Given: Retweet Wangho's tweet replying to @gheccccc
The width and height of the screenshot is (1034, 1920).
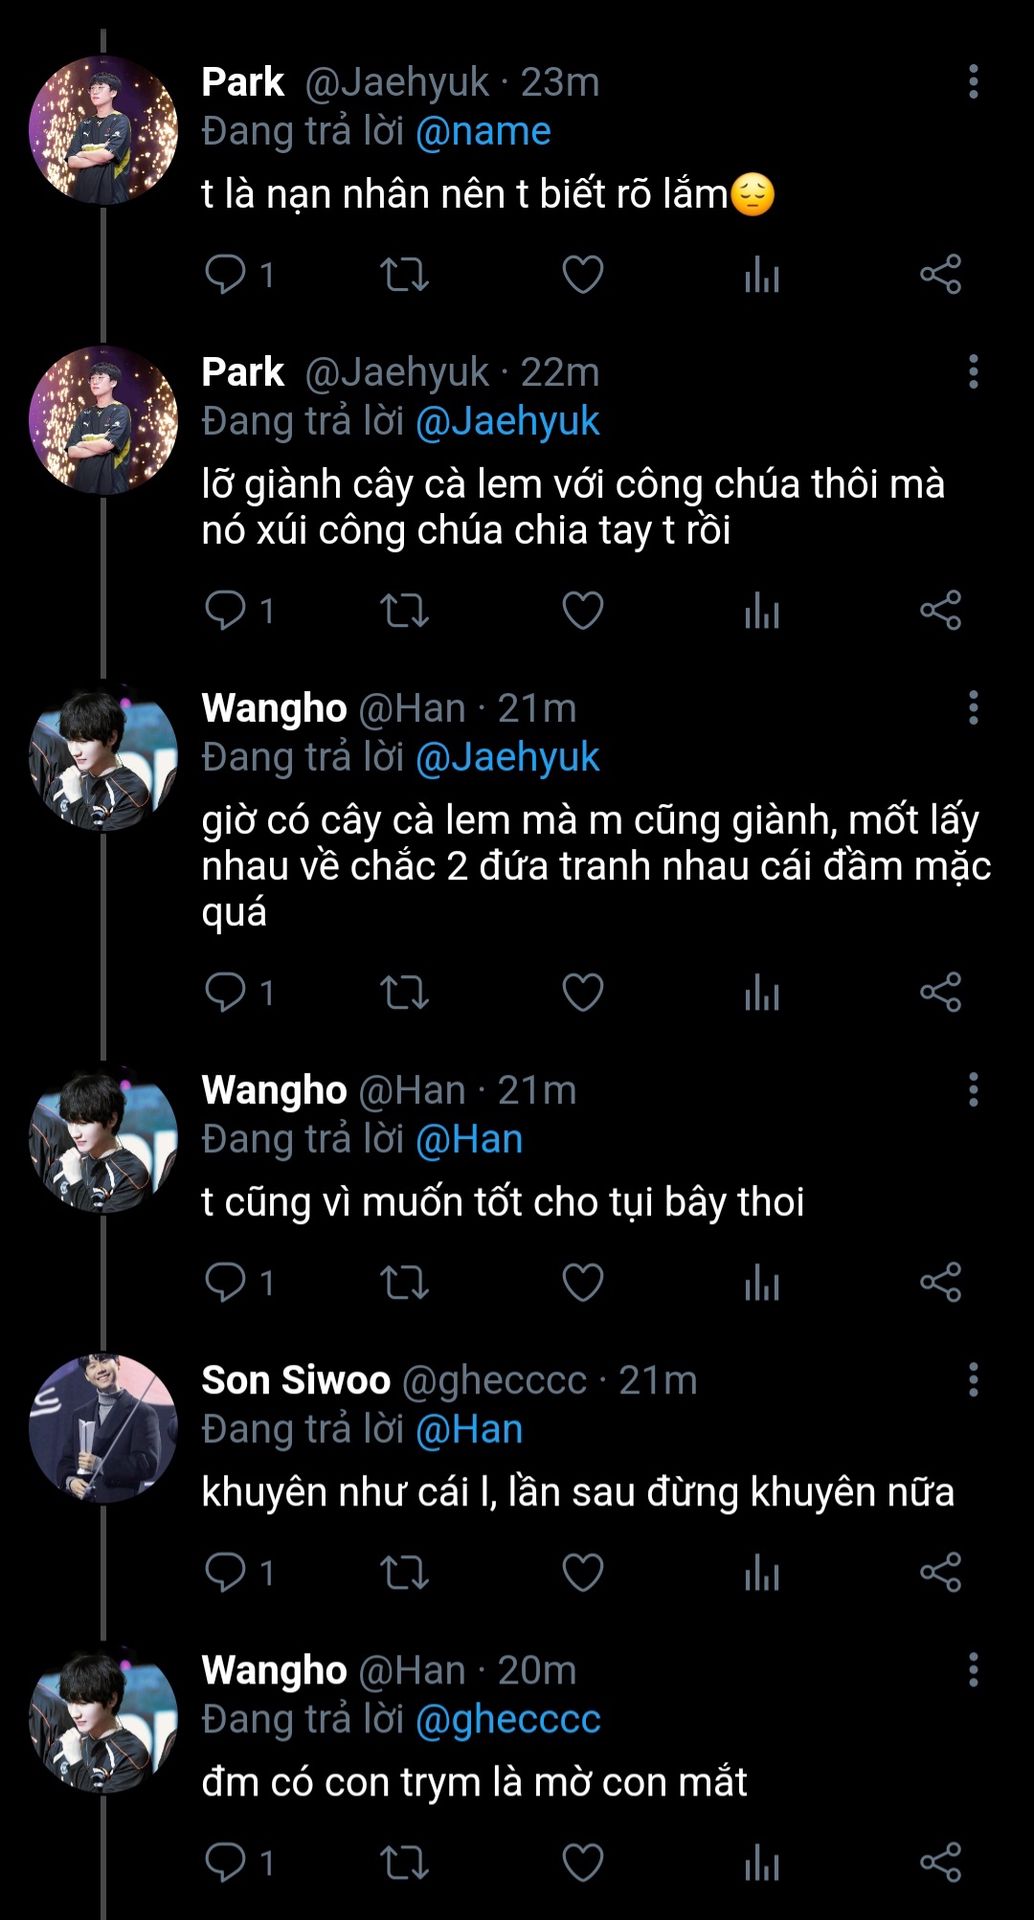Looking at the screenshot, I should coord(404,1862).
